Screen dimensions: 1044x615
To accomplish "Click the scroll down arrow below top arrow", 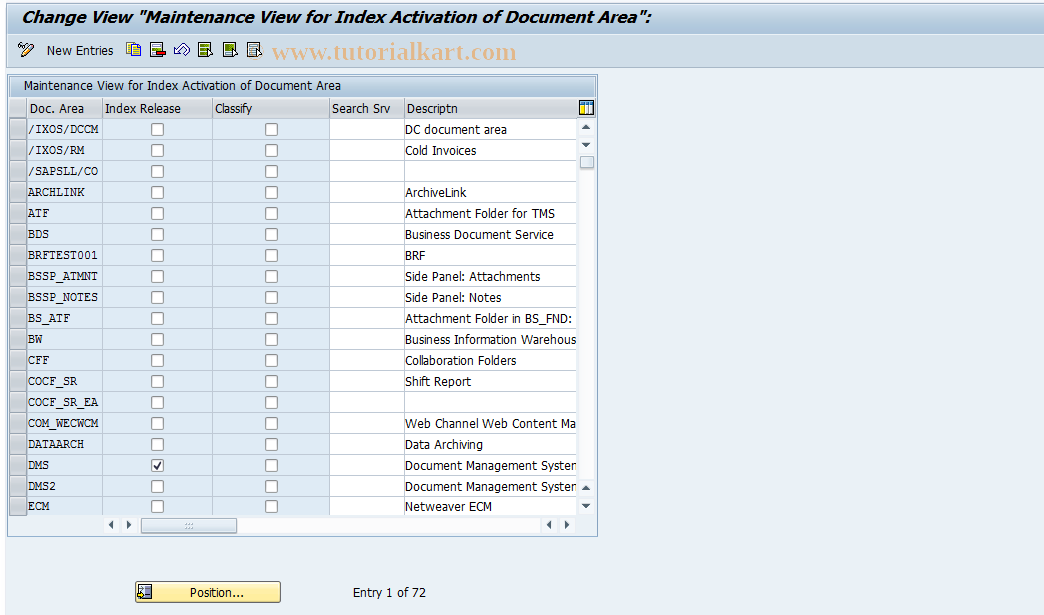I will pos(586,144).
